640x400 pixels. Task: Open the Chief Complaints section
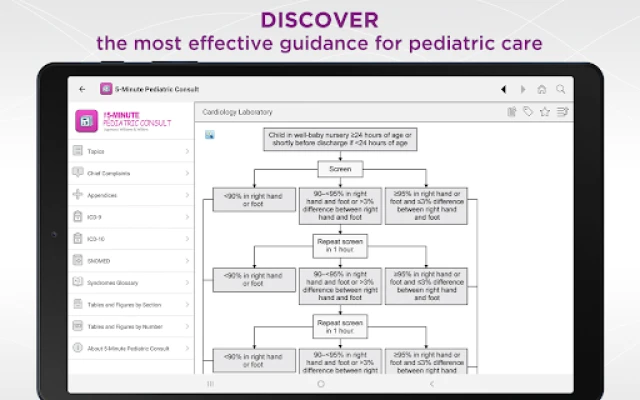point(131,173)
